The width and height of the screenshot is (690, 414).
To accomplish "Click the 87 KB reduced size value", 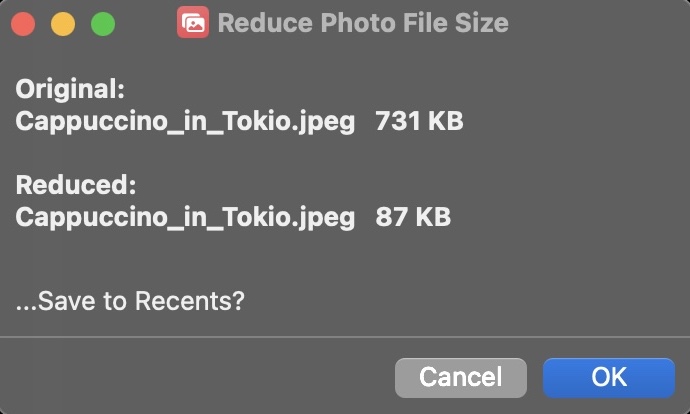I will tap(413, 217).
